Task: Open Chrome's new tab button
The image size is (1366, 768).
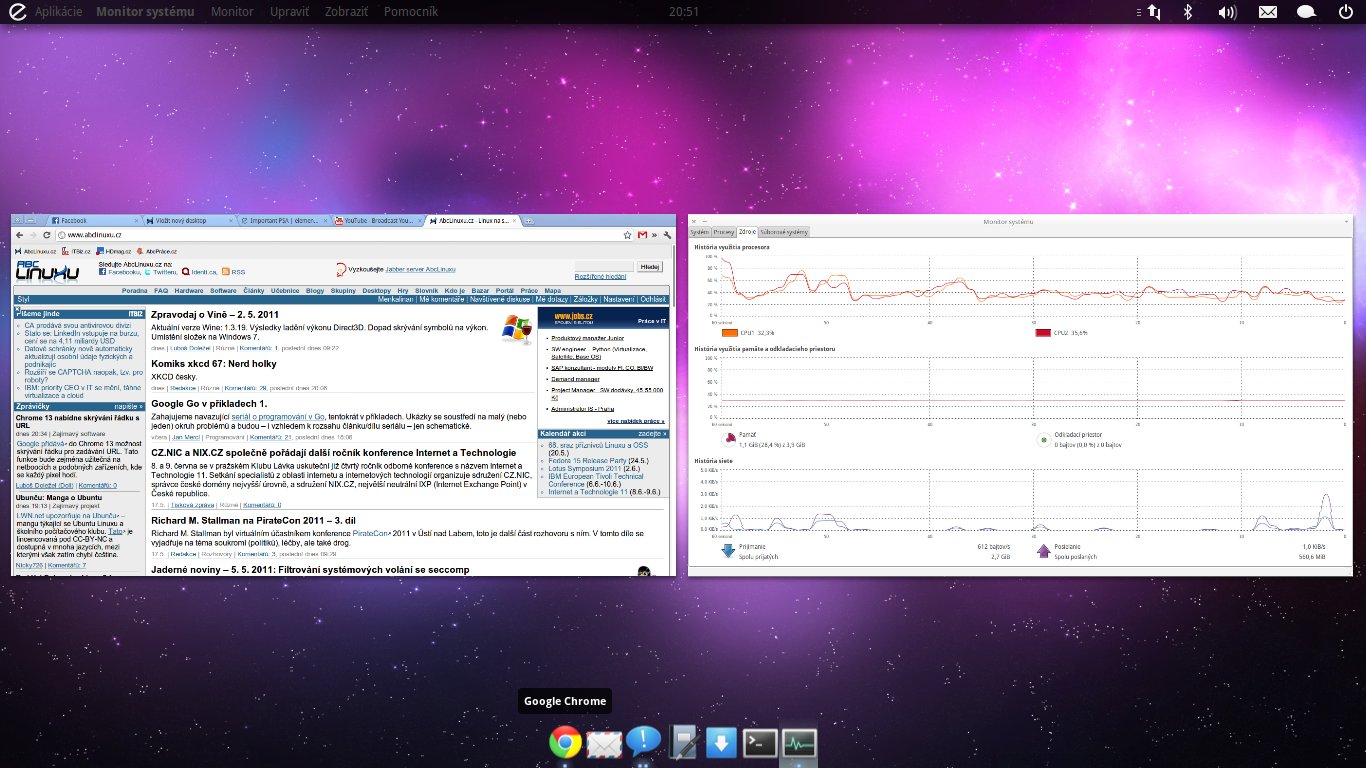Action: point(527,220)
